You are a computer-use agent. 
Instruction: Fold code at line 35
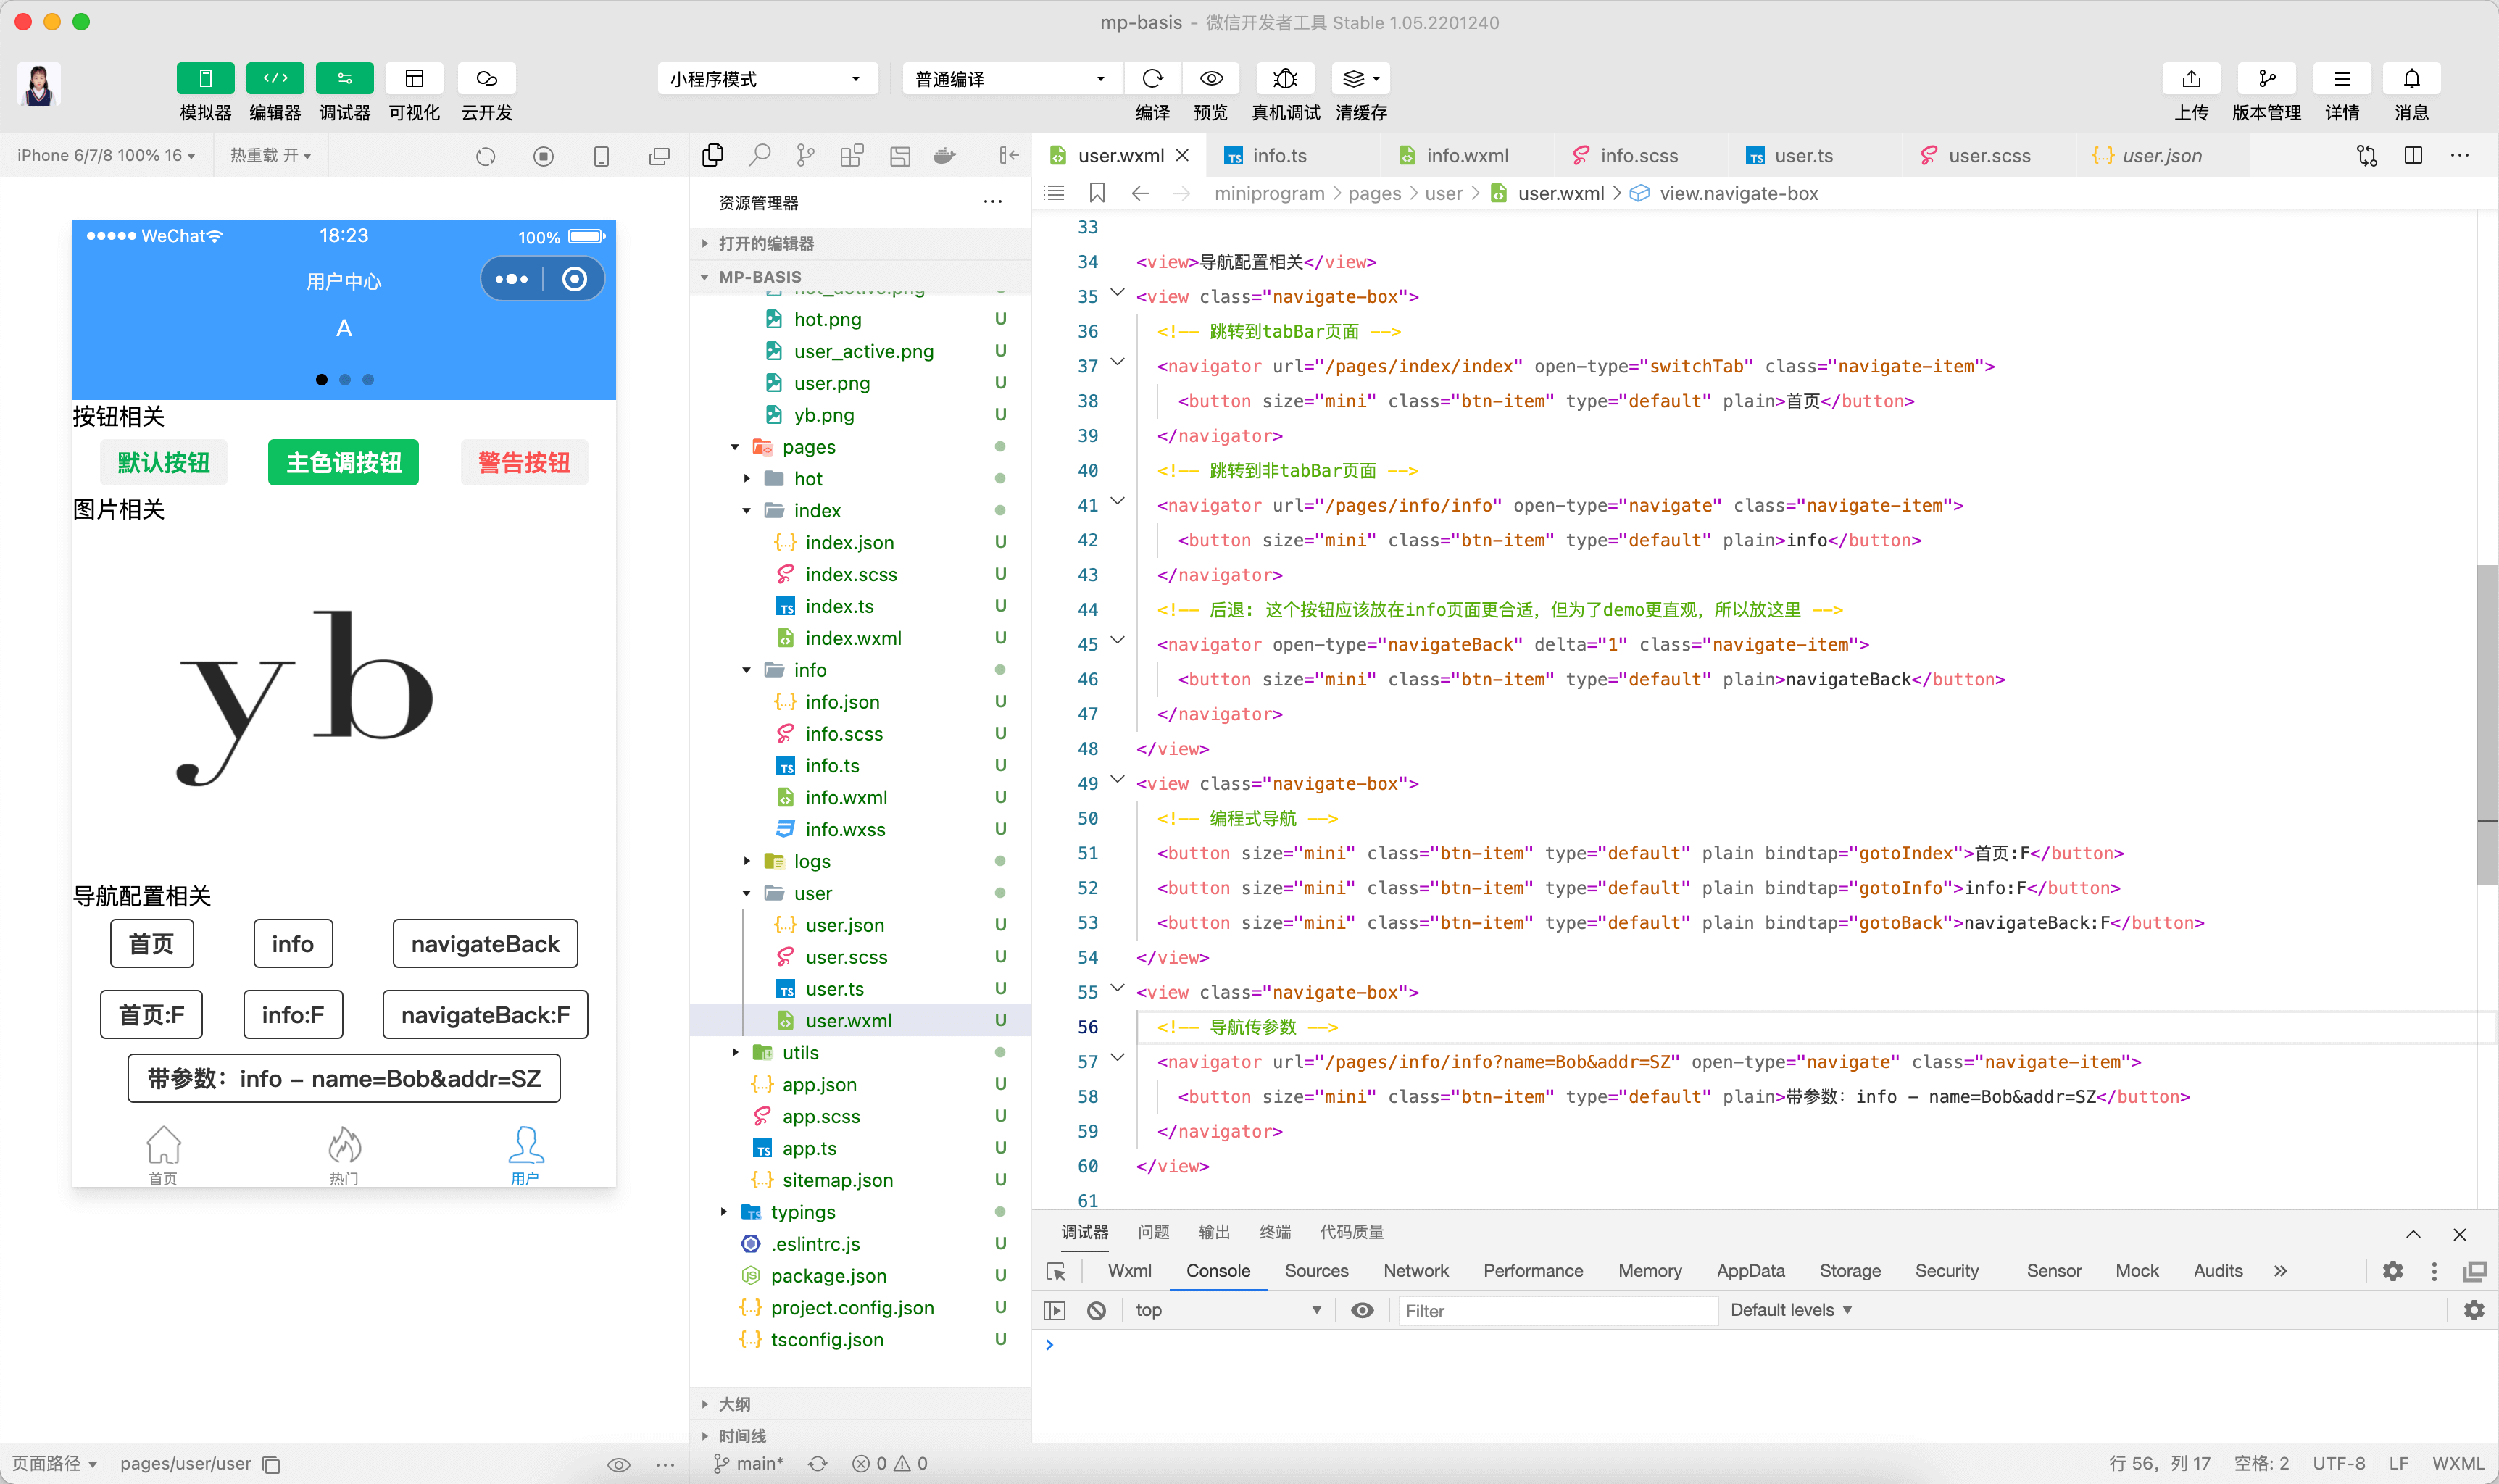click(x=1118, y=293)
